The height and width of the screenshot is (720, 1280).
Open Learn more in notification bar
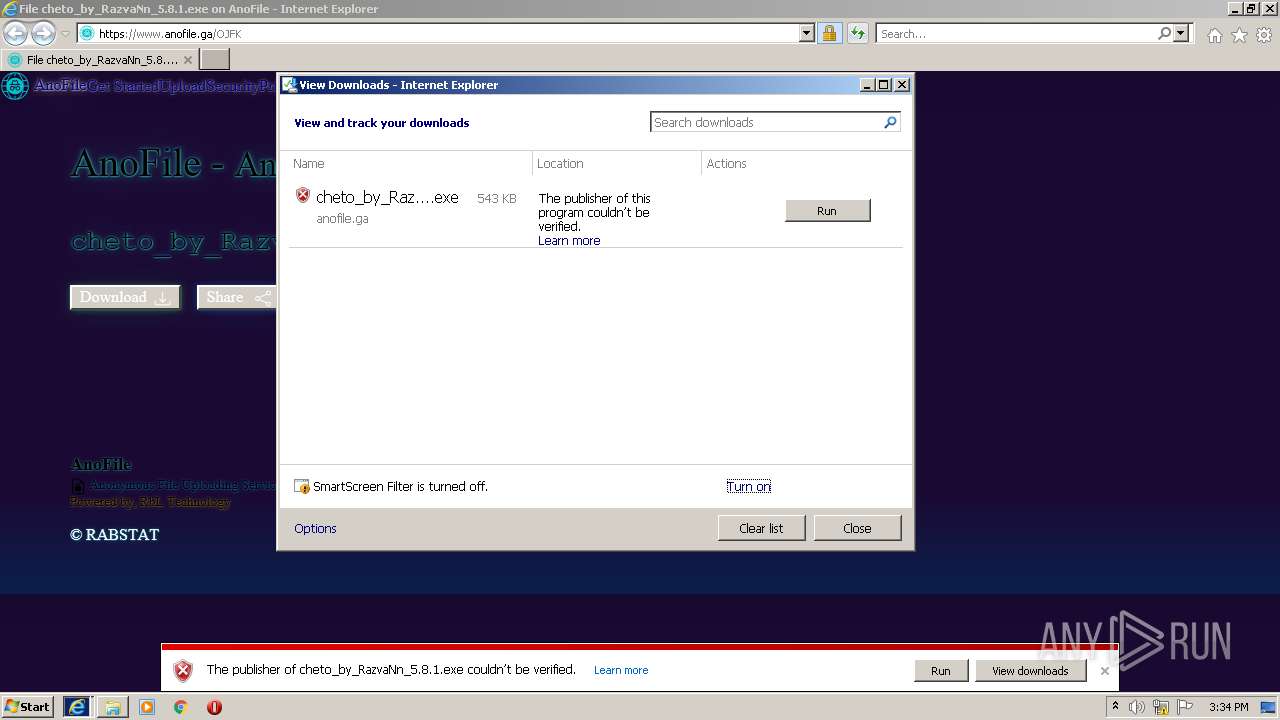621,670
